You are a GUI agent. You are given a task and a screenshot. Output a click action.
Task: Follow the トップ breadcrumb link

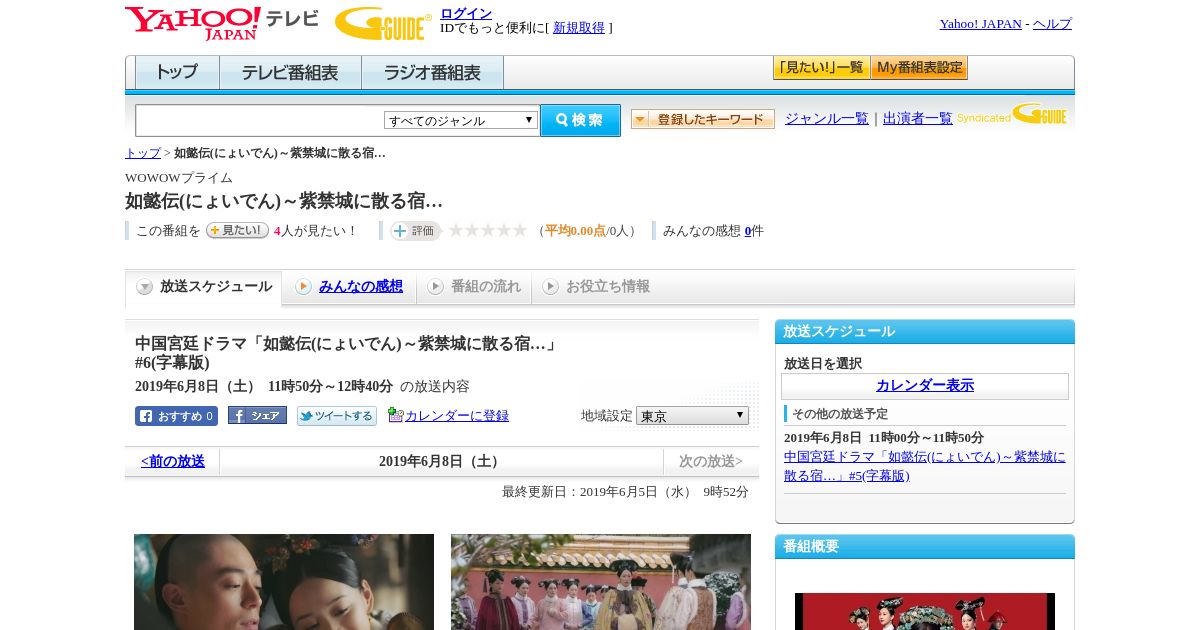click(x=142, y=153)
